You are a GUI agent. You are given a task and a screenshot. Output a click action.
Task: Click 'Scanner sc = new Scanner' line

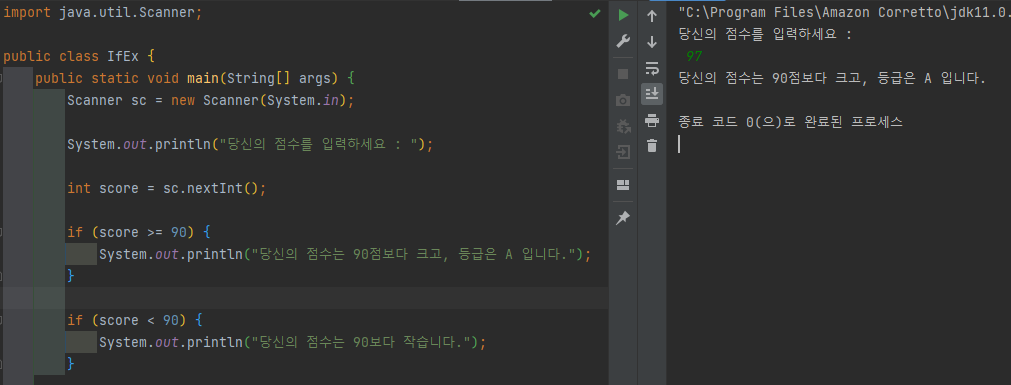click(x=211, y=101)
